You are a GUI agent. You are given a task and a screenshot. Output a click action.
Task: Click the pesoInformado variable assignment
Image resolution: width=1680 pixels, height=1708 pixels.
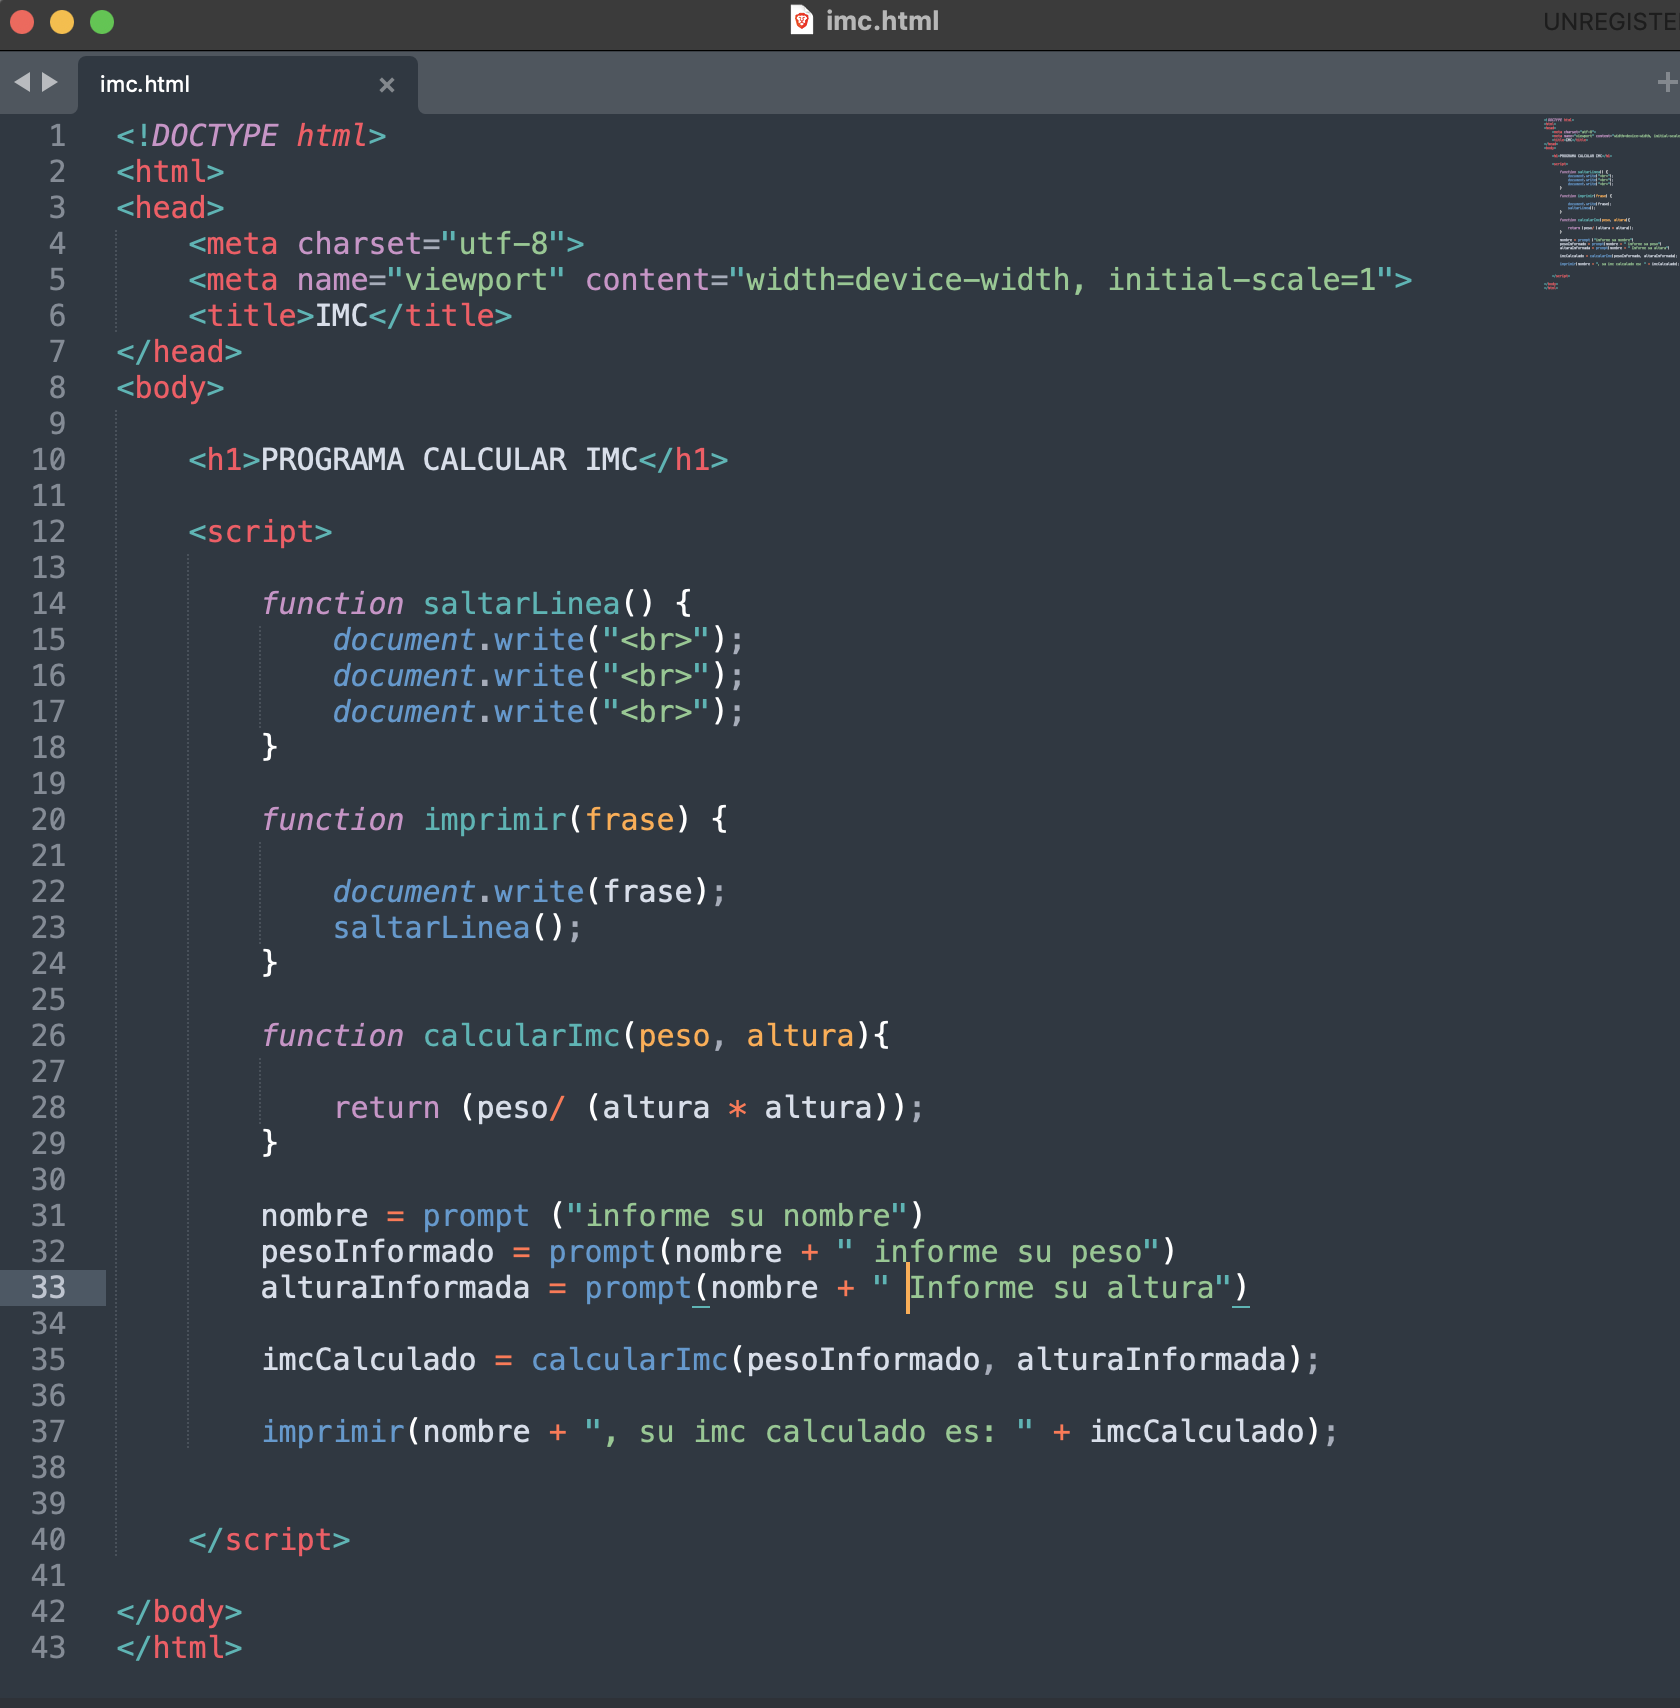point(718,1252)
